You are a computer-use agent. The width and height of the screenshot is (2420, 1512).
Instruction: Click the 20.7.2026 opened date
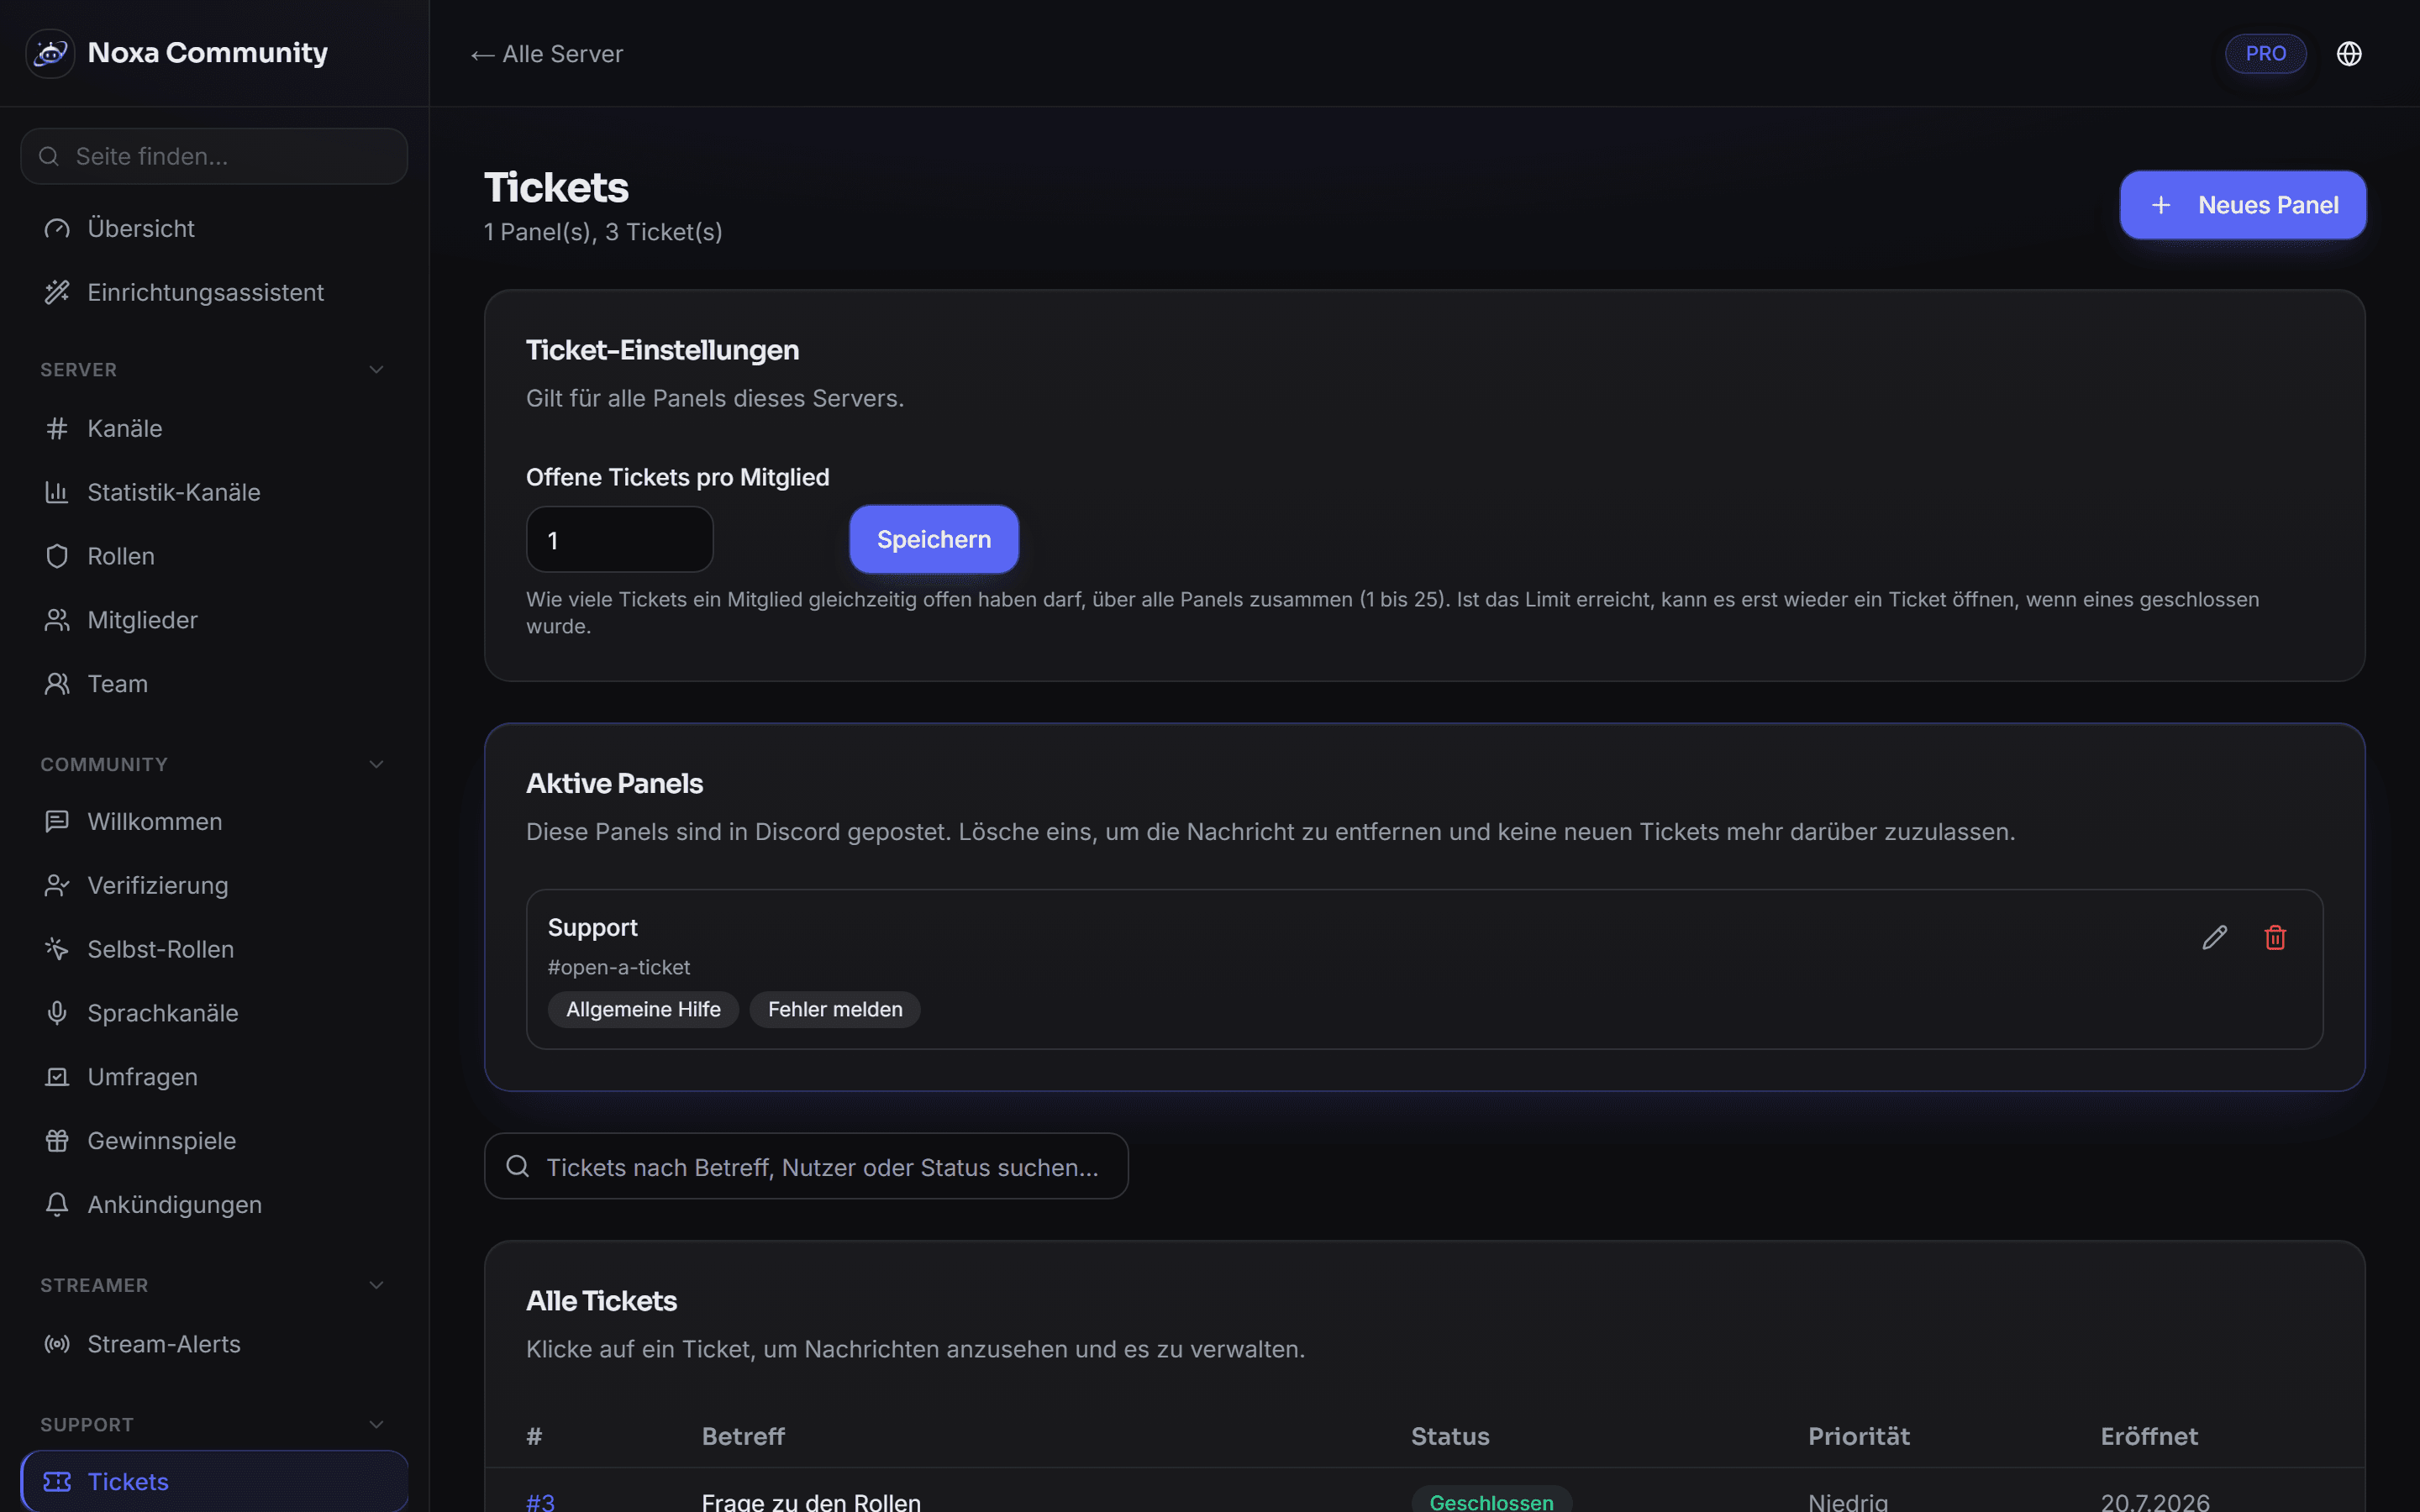pos(2155,1501)
